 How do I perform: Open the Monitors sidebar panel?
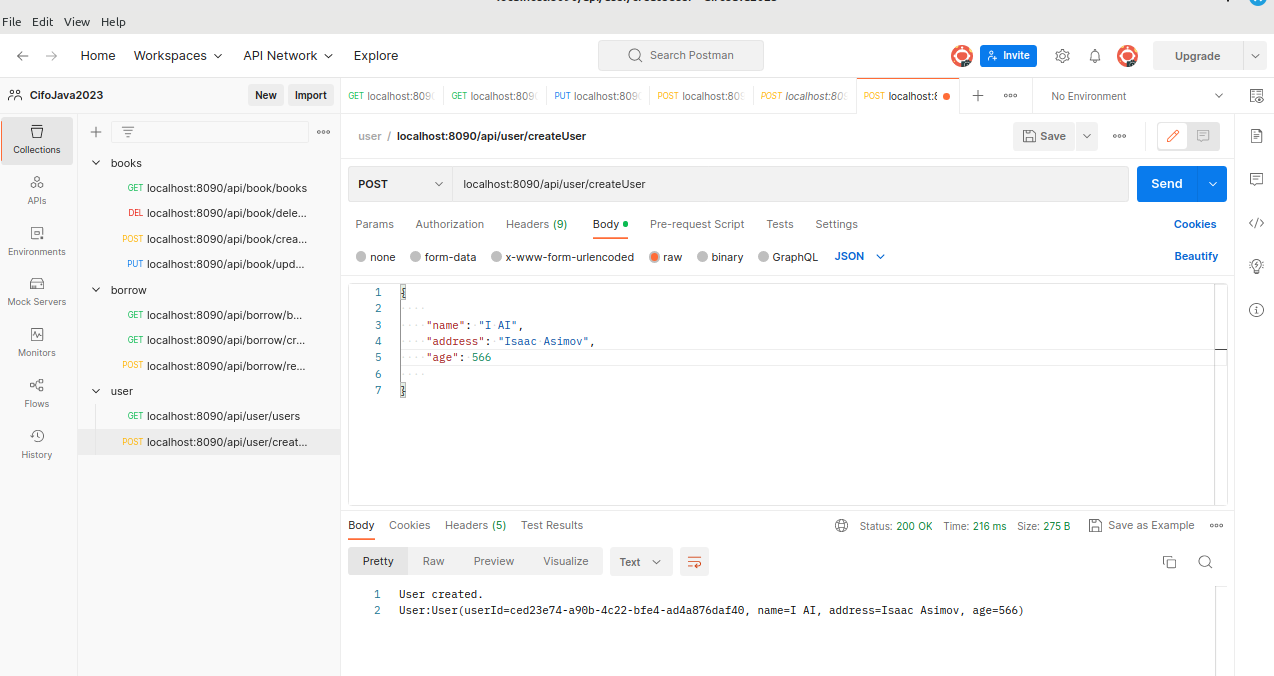(x=37, y=342)
